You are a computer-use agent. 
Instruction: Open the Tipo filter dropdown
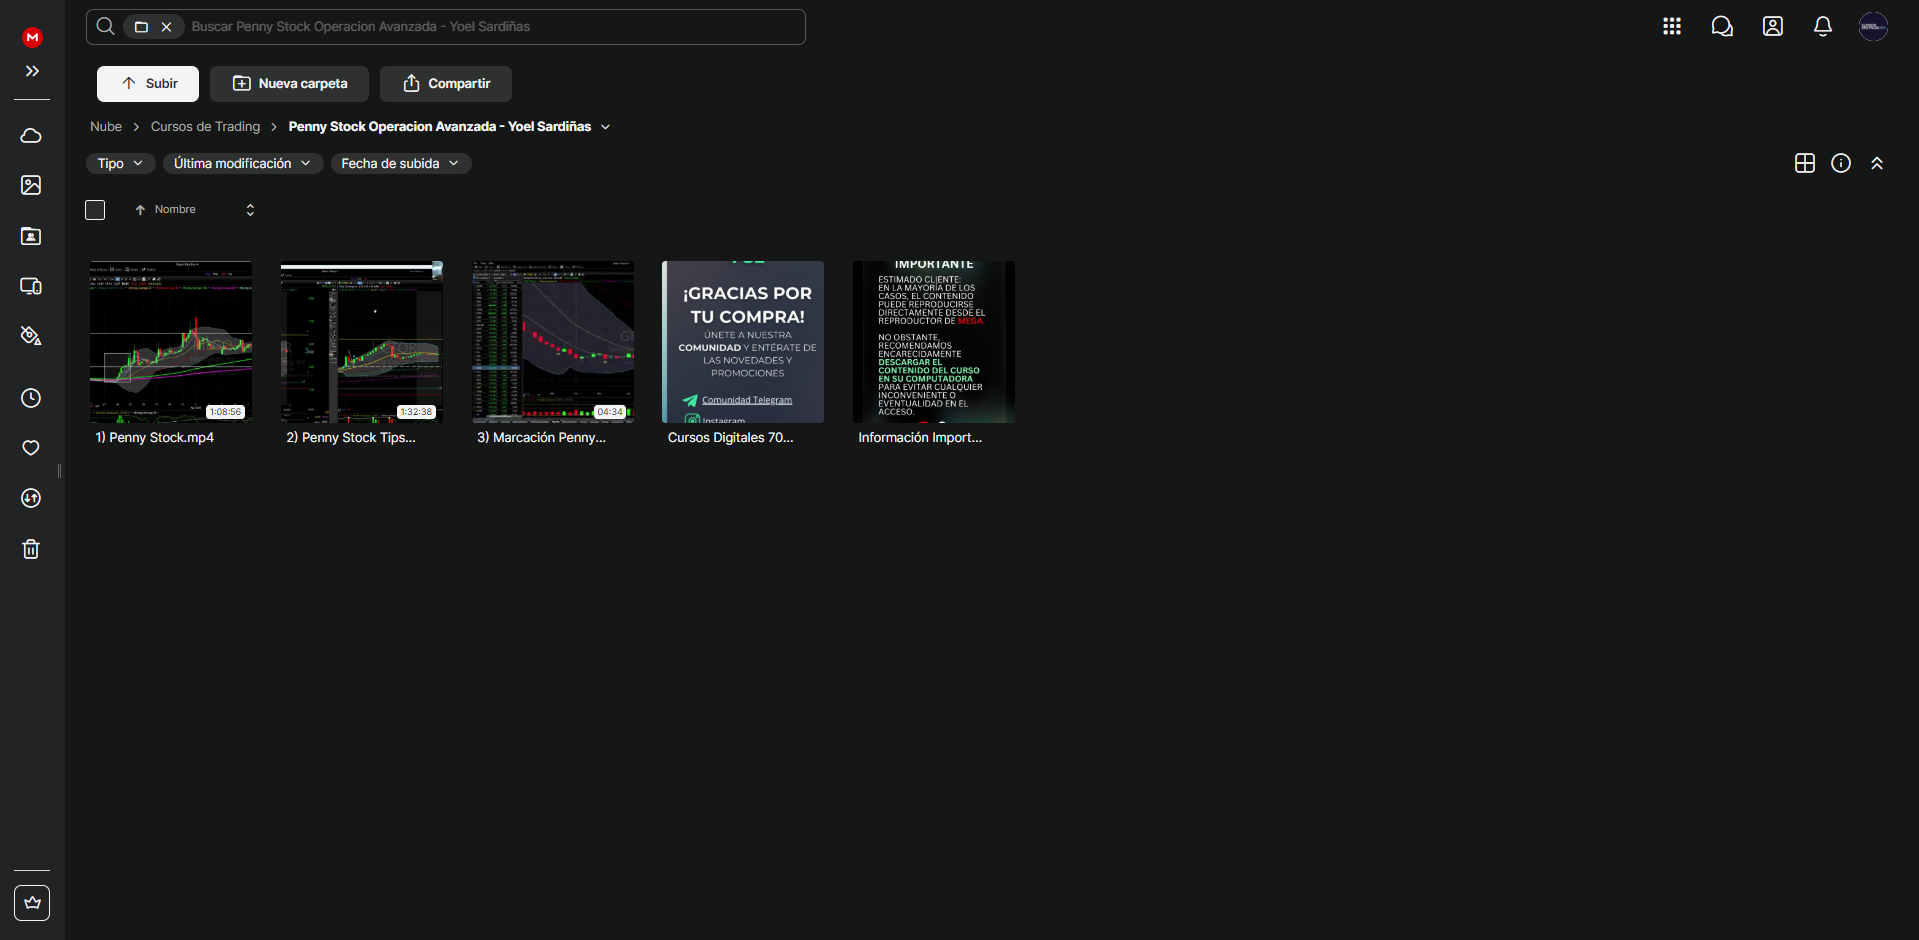[120, 163]
